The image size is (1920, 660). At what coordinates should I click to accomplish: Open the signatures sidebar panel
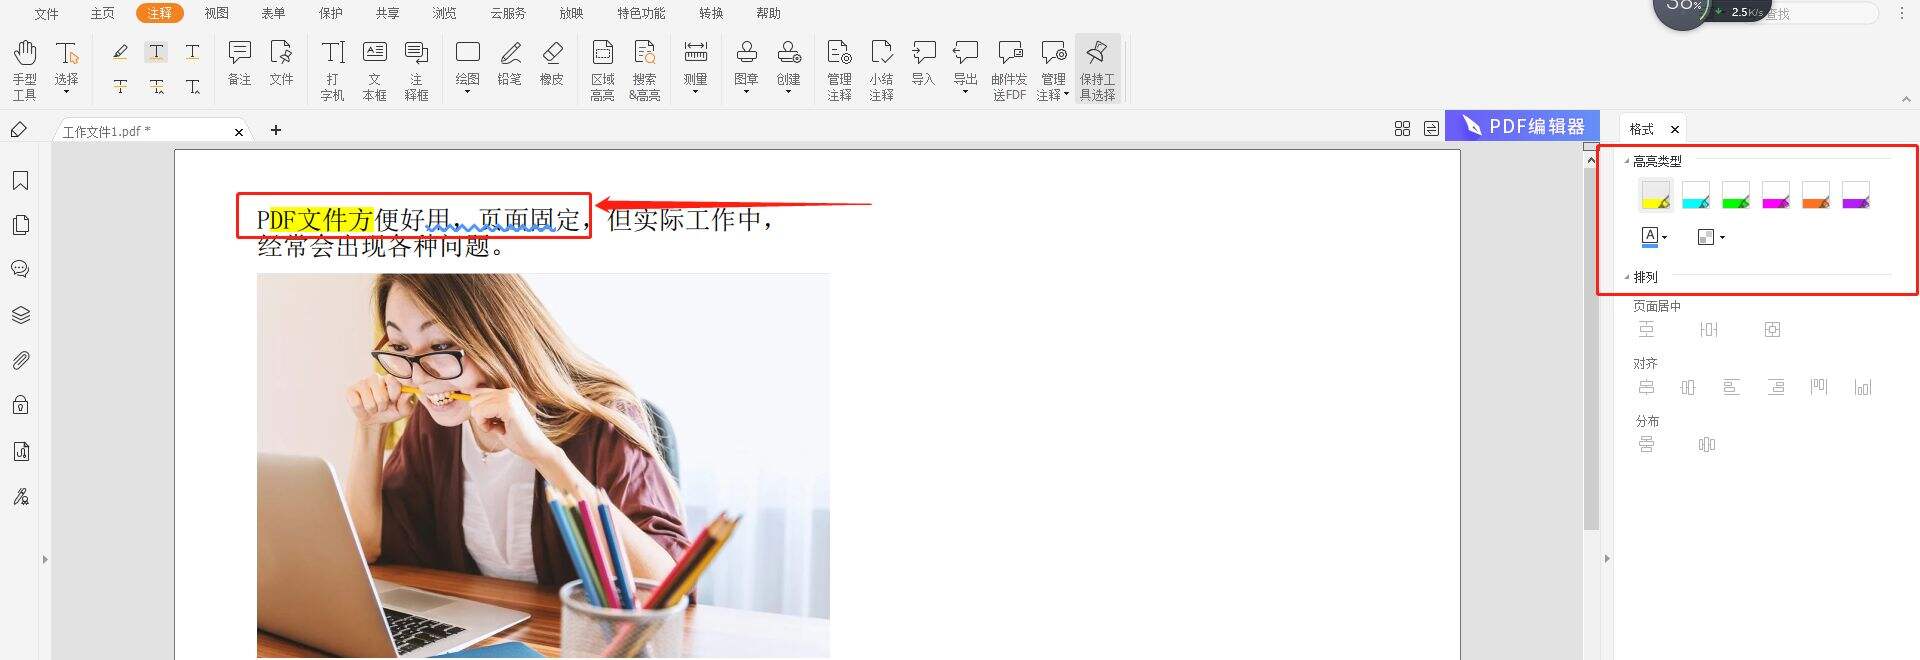(x=20, y=496)
